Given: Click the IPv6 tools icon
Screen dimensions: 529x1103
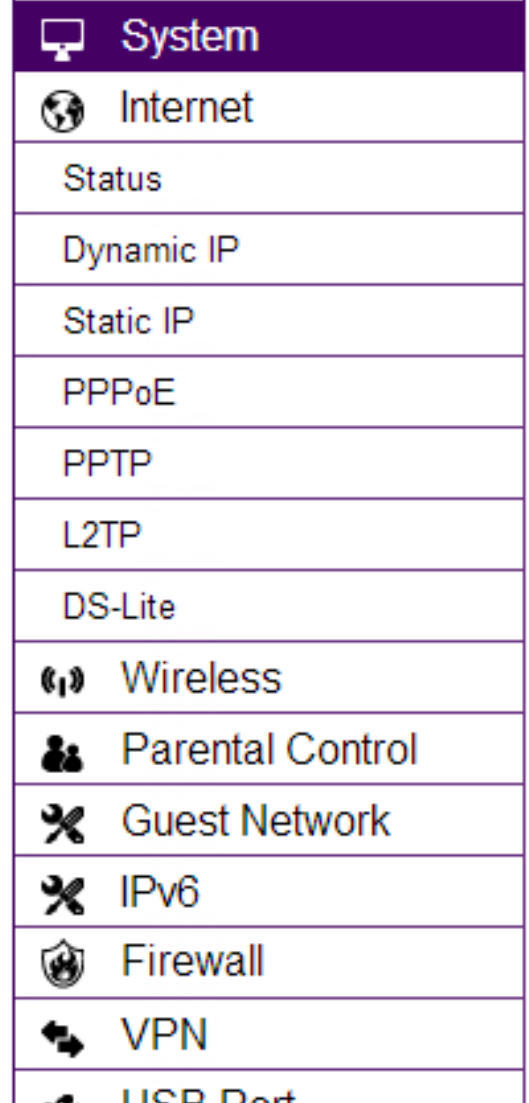Looking at the screenshot, I should pyautogui.click(x=63, y=896).
